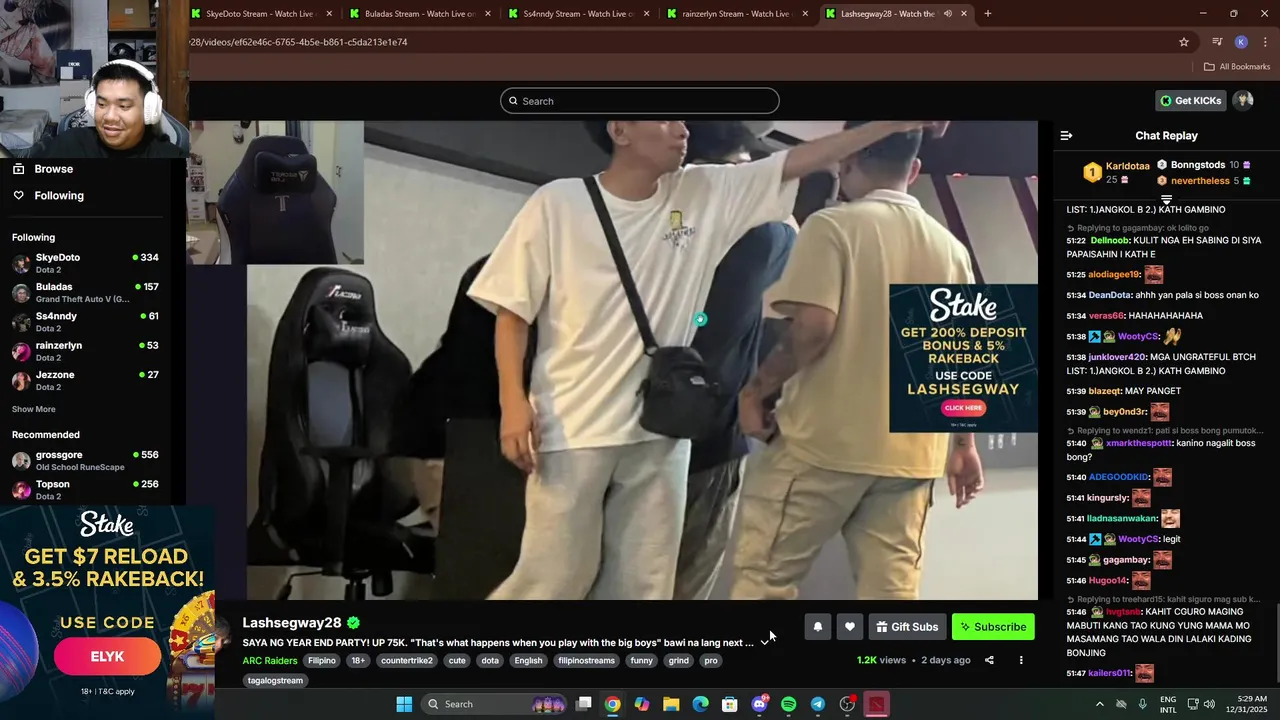The height and width of the screenshot is (720, 1280).
Task: Click the address bar URL
Action: click(x=298, y=42)
